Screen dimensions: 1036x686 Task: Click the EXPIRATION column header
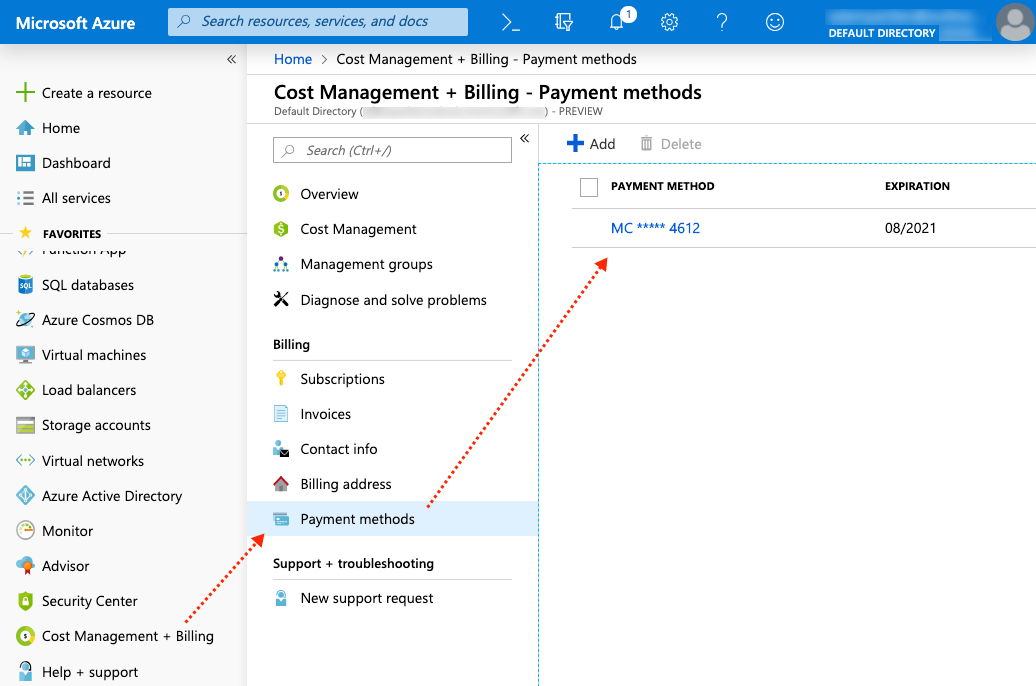coord(917,186)
